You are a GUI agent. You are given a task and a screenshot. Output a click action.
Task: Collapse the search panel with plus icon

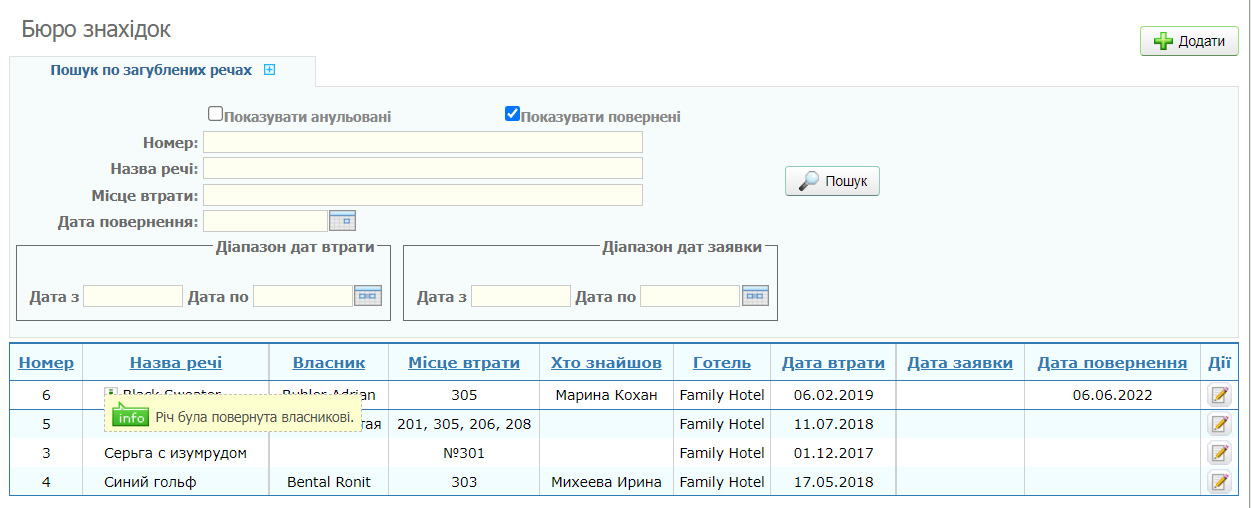[x=269, y=71]
